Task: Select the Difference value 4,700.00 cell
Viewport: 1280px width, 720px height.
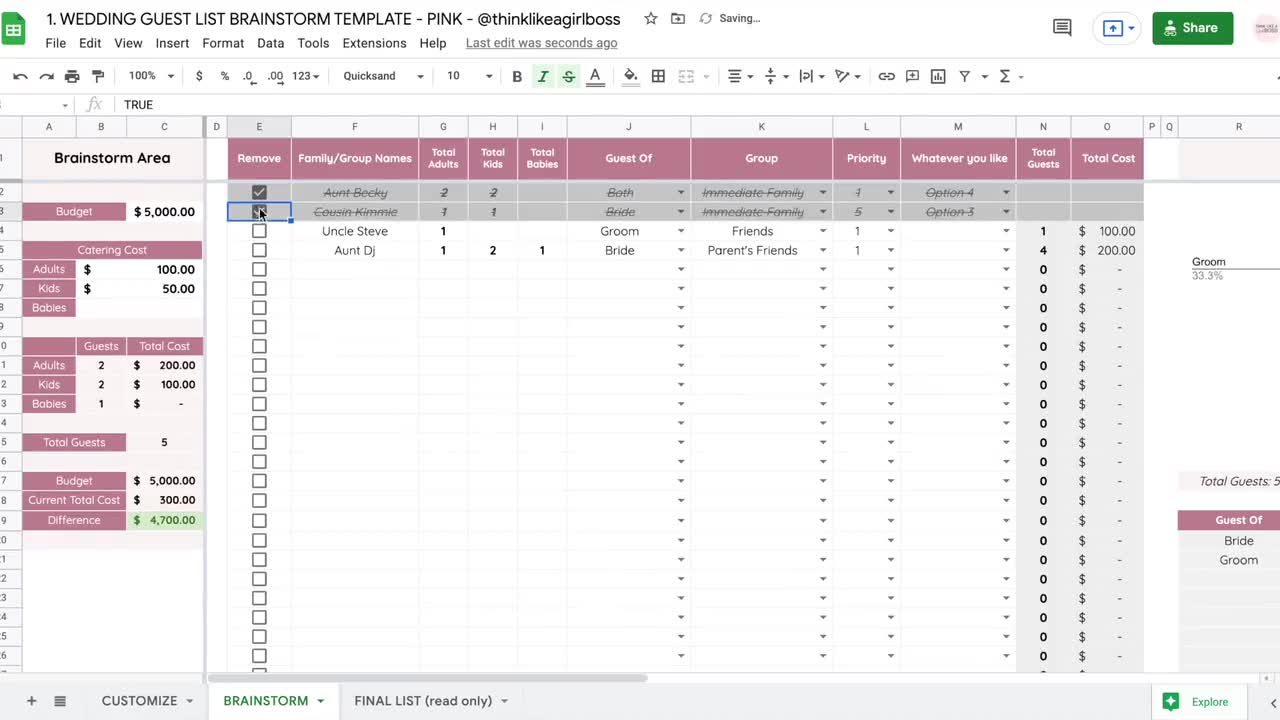Action: coord(165,520)
